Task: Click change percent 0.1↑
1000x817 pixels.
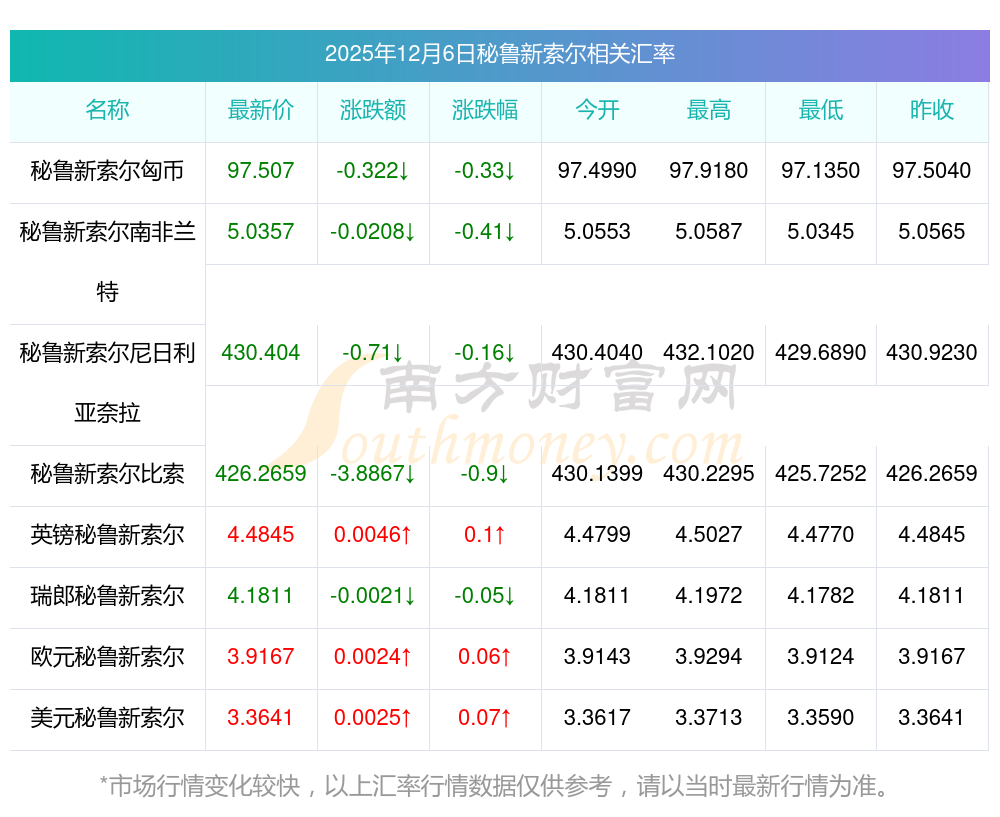Action: click(x=485, y=534)
